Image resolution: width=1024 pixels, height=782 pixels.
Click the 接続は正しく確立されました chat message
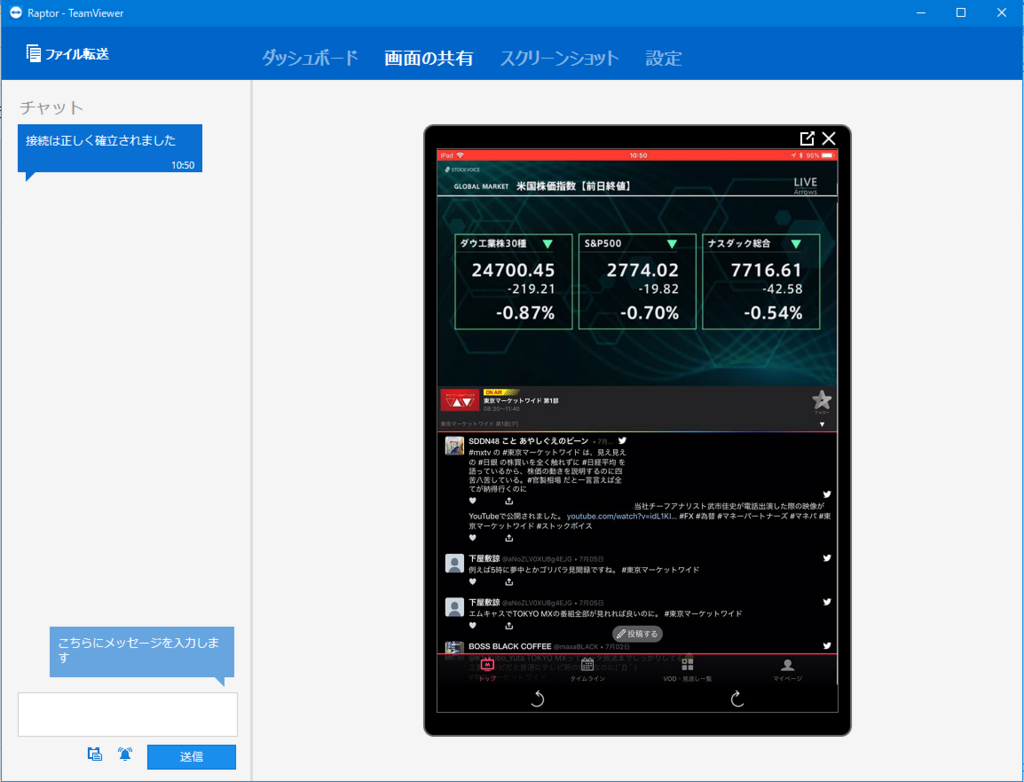[110, 148]
